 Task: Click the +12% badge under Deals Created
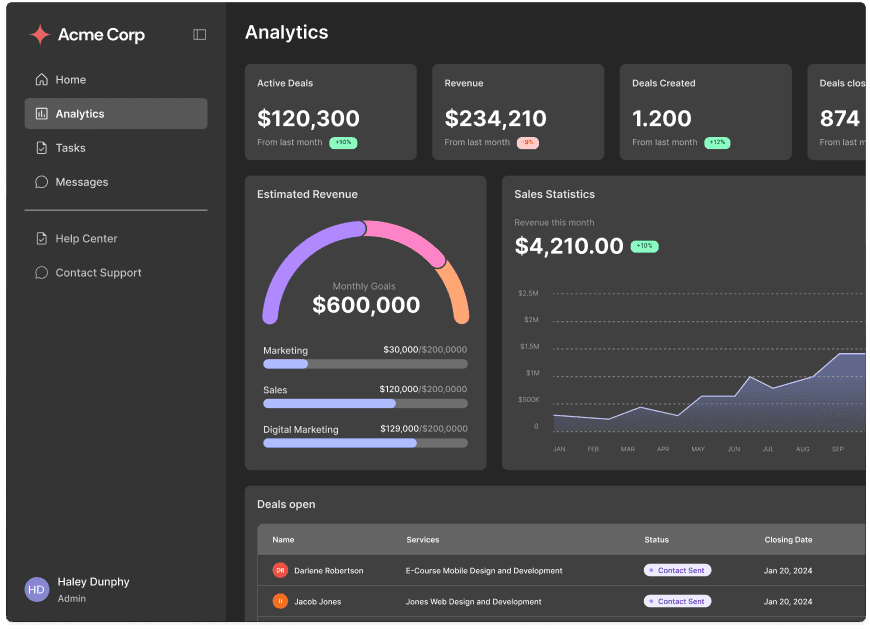[x=717, y=143]
